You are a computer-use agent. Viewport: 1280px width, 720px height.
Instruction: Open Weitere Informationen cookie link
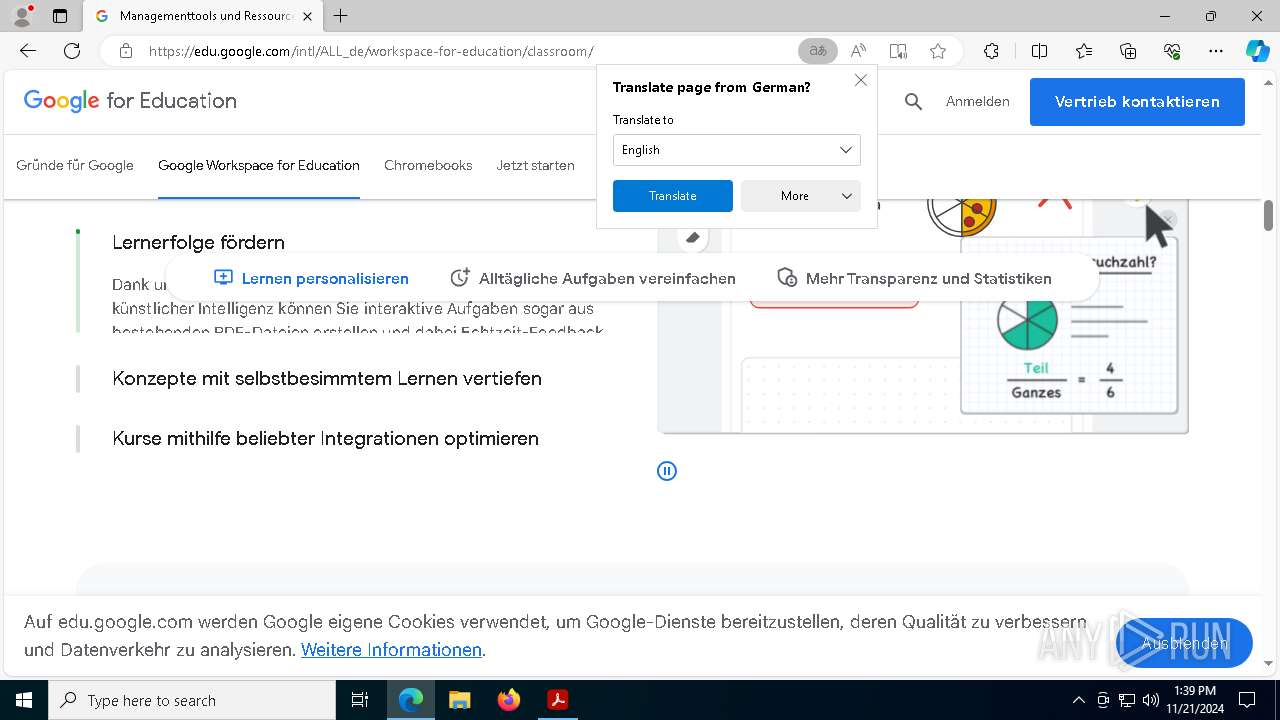tap(391, 650)
